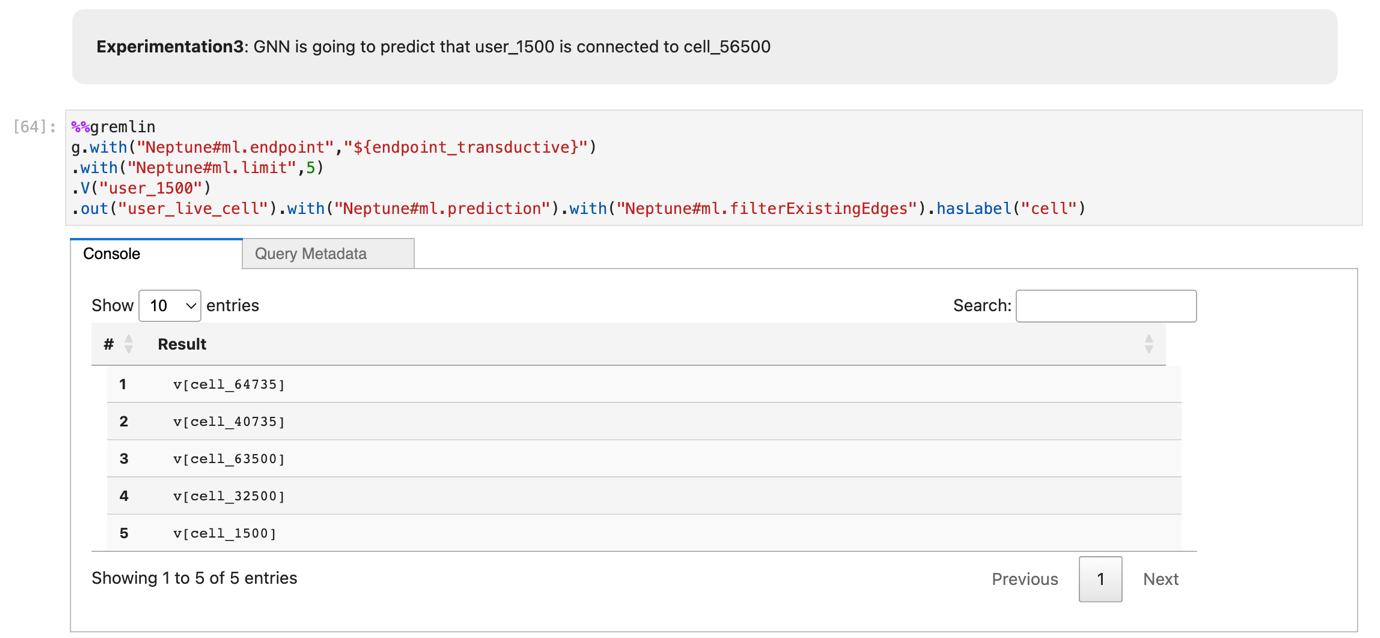Click the "Showing 1 to 5" entries info text

pyautogui.click(x=194, y=578)
